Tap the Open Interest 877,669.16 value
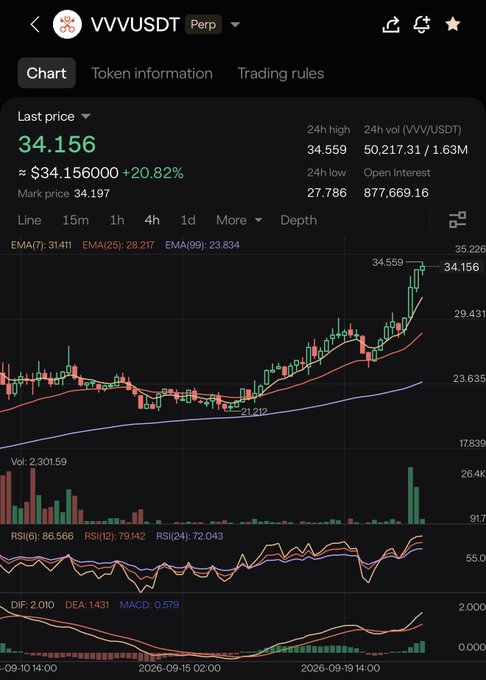Viewport: 486px width, 680px height. [396, 193]
